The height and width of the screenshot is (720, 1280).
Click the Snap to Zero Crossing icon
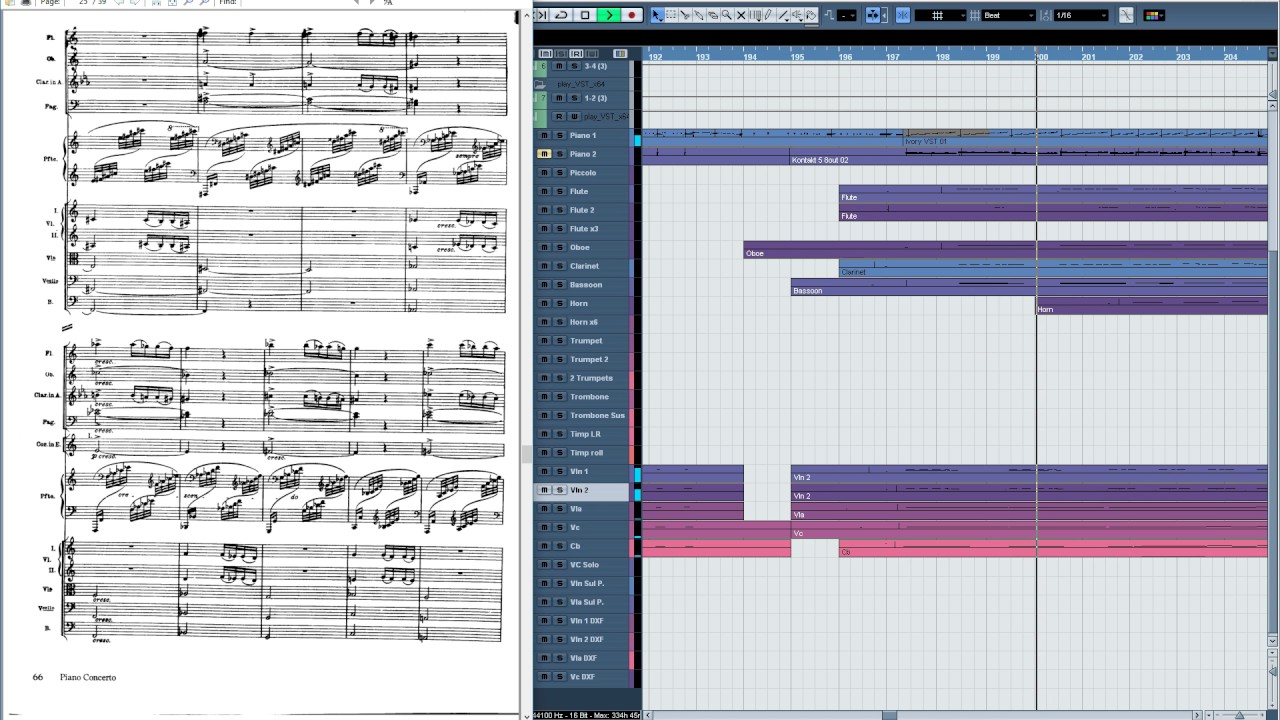[x=1126, y=15]
